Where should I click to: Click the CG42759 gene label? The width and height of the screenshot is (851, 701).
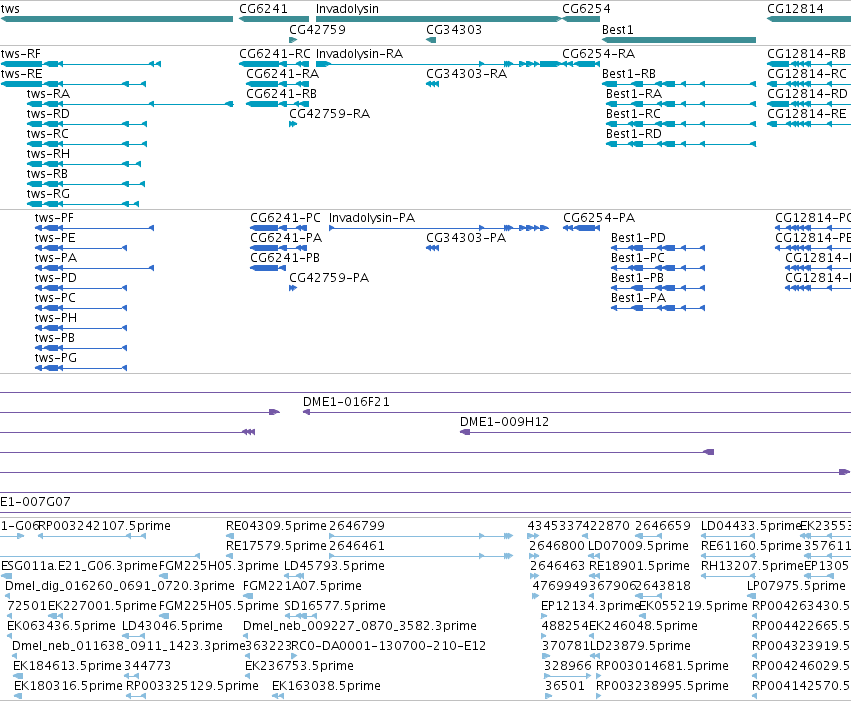click(317, 29)
